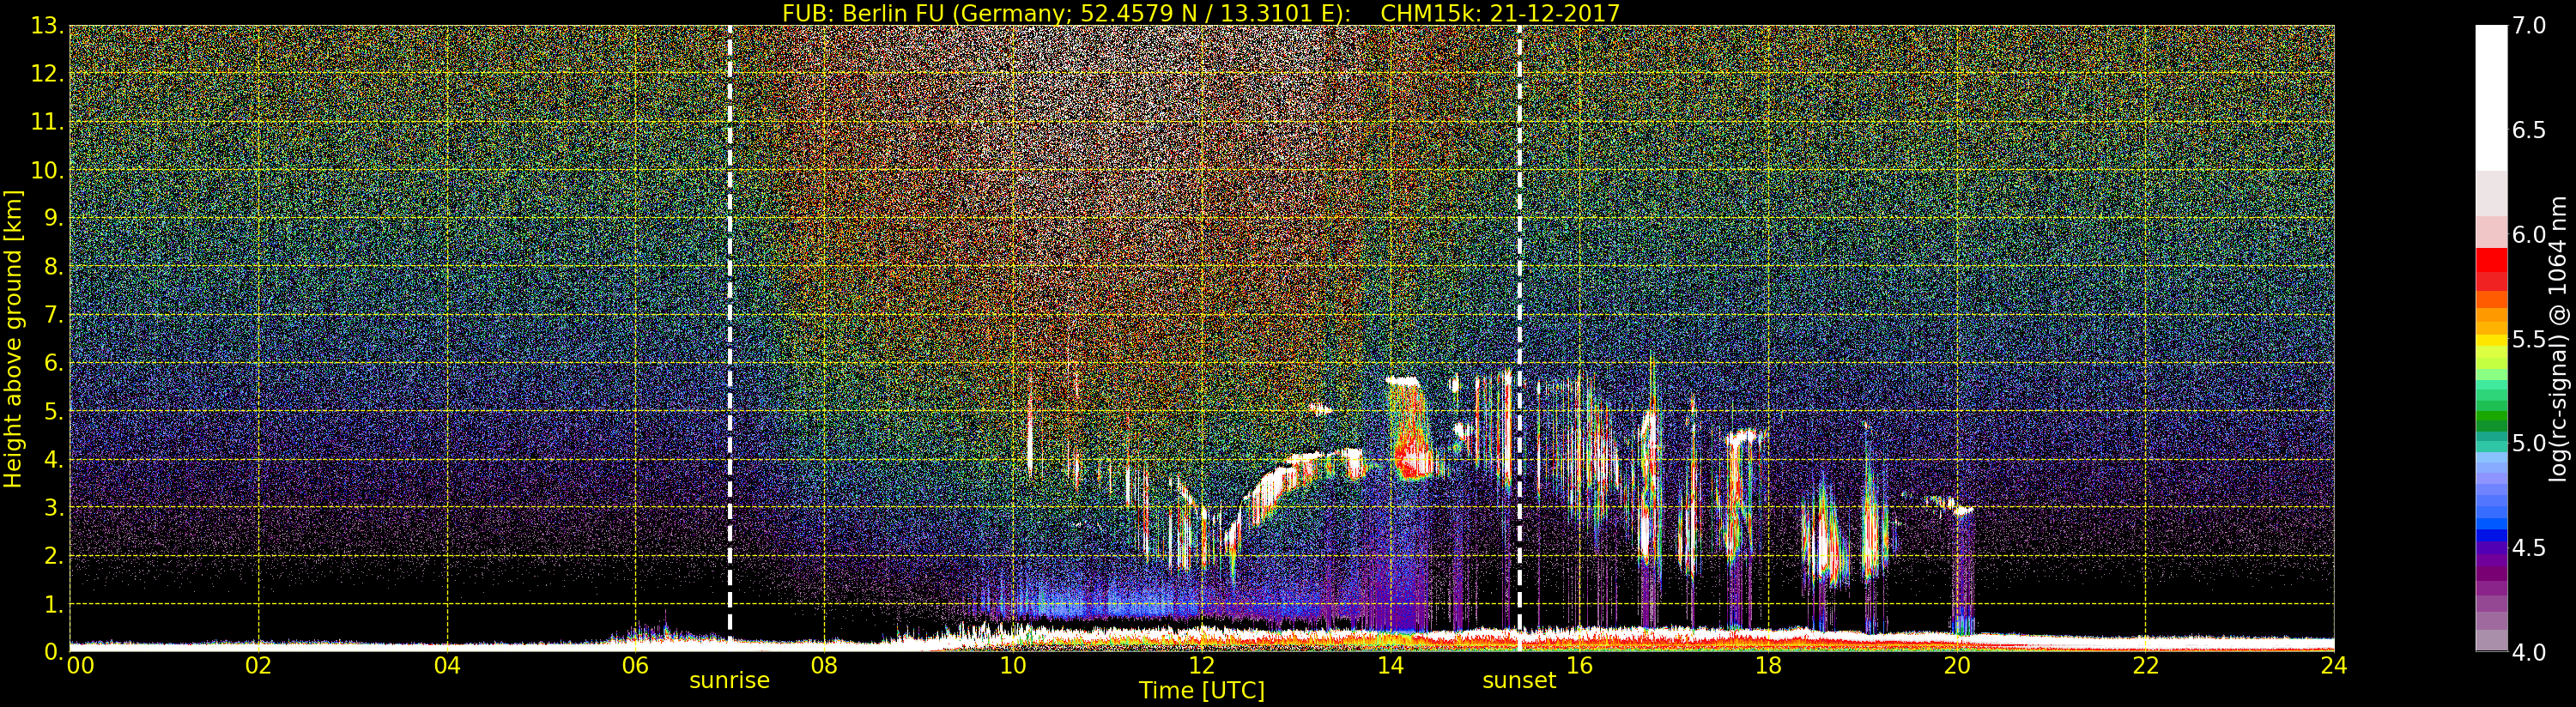Click the "Time [UTC]" axis label

click(x=1201, y=690)
